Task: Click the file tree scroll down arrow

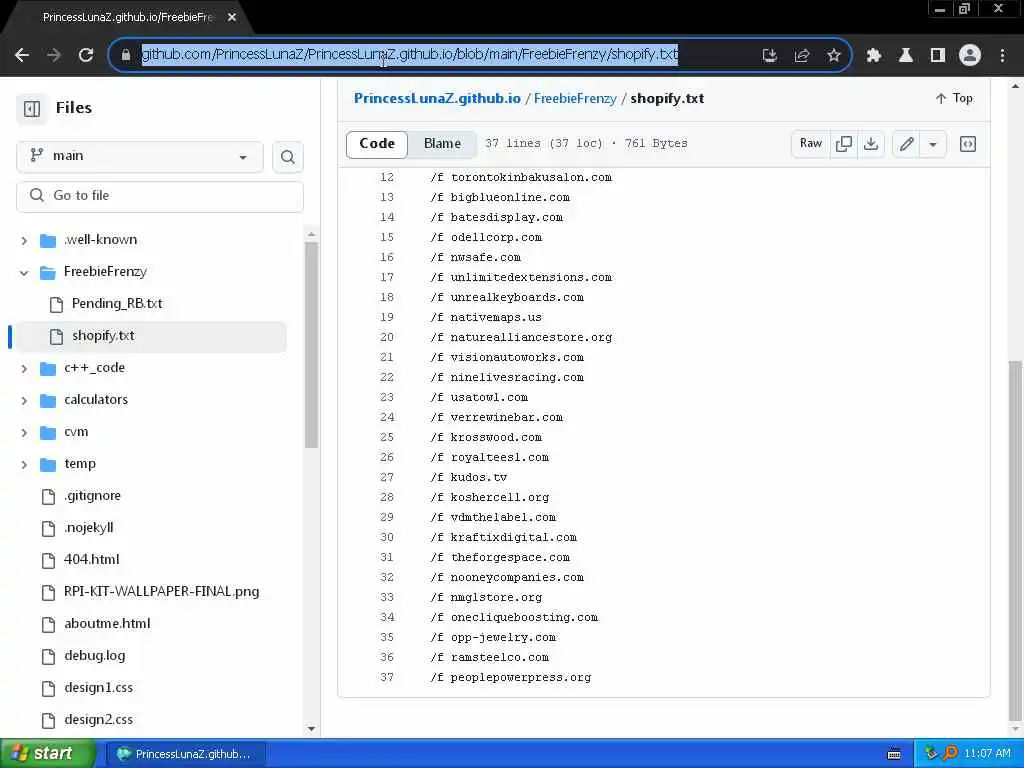Action: tap(312, 729)
